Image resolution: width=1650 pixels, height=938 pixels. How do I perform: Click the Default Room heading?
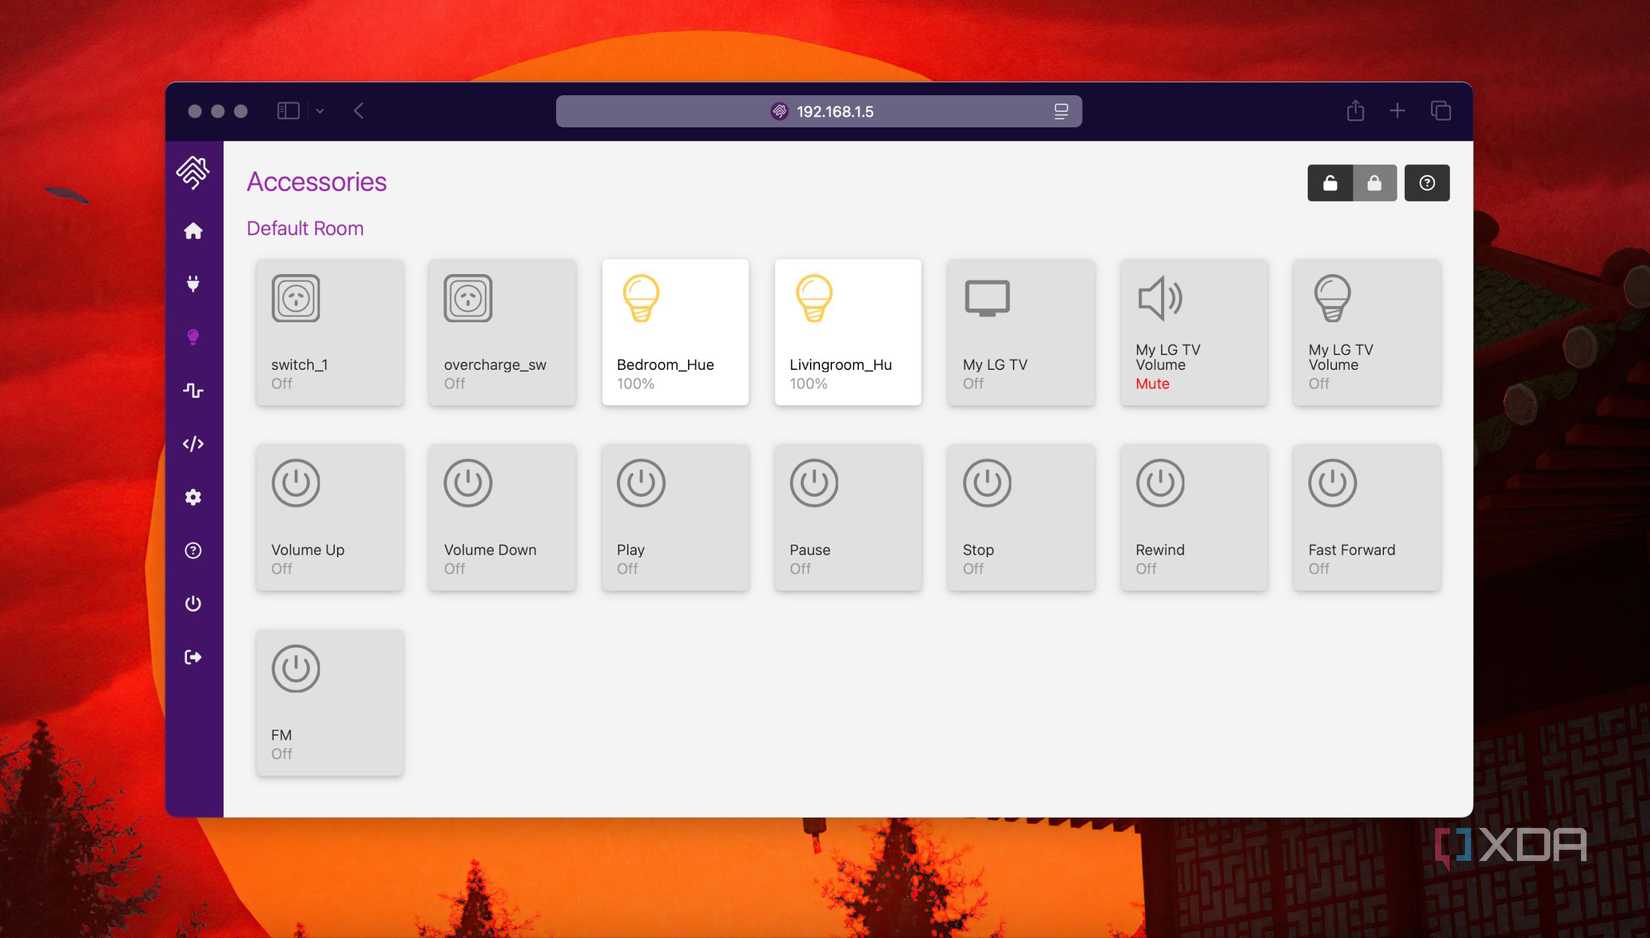(305, 228)
